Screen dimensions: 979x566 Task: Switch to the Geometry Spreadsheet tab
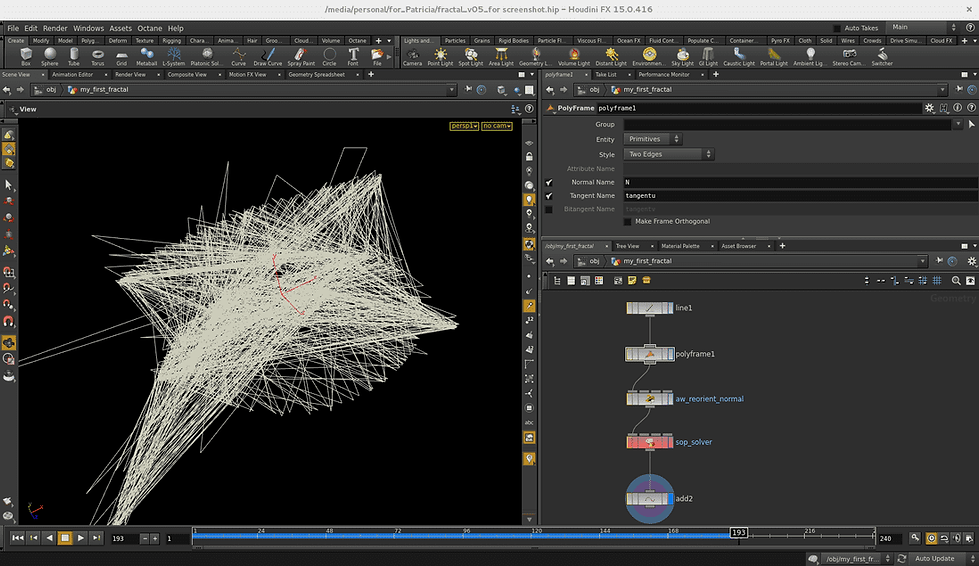click(317, 74)
